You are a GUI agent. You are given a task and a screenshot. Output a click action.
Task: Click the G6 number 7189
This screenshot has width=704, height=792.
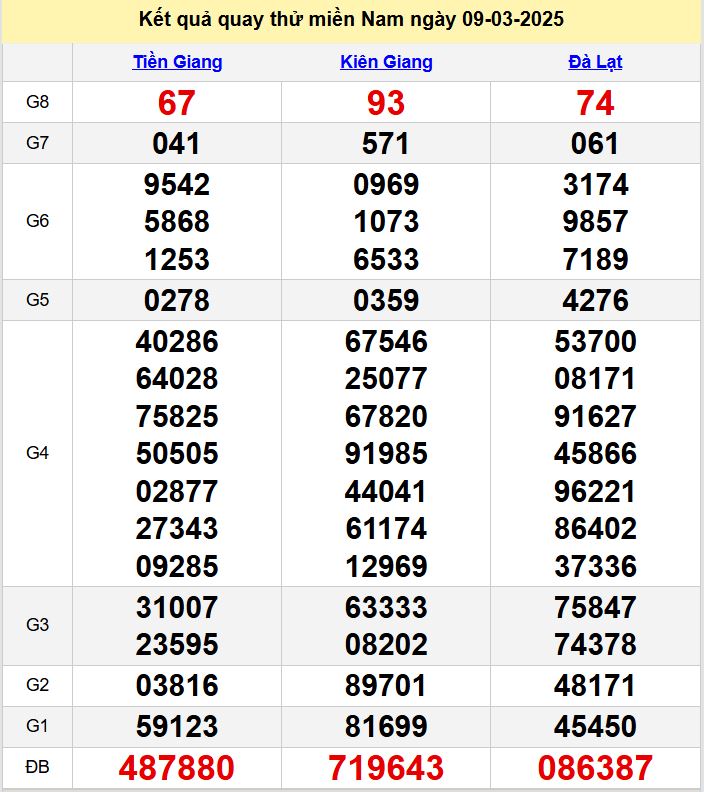595,260
